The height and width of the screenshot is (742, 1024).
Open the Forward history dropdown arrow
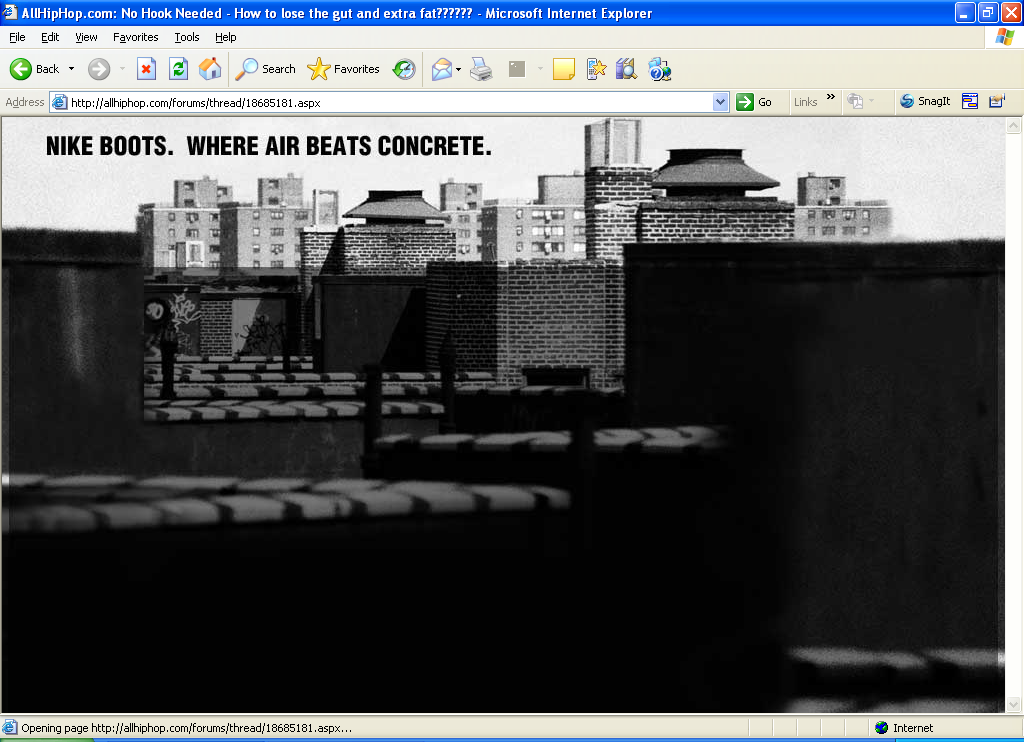[x=122, y=69]
